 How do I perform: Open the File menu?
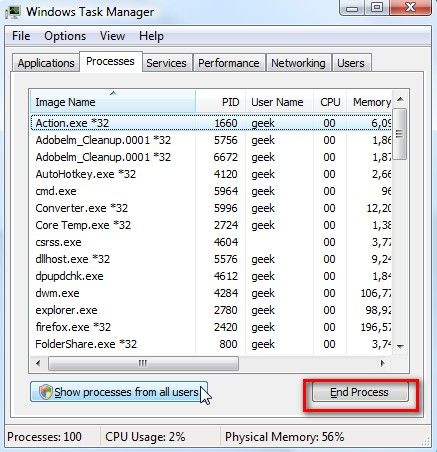(21, 36)
